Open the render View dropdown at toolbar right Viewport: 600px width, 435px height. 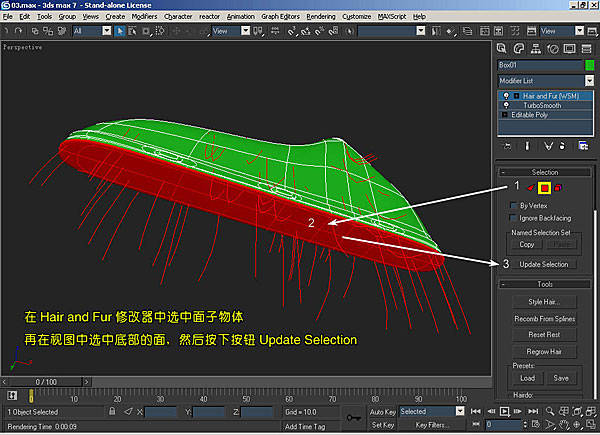click(580, 31)
